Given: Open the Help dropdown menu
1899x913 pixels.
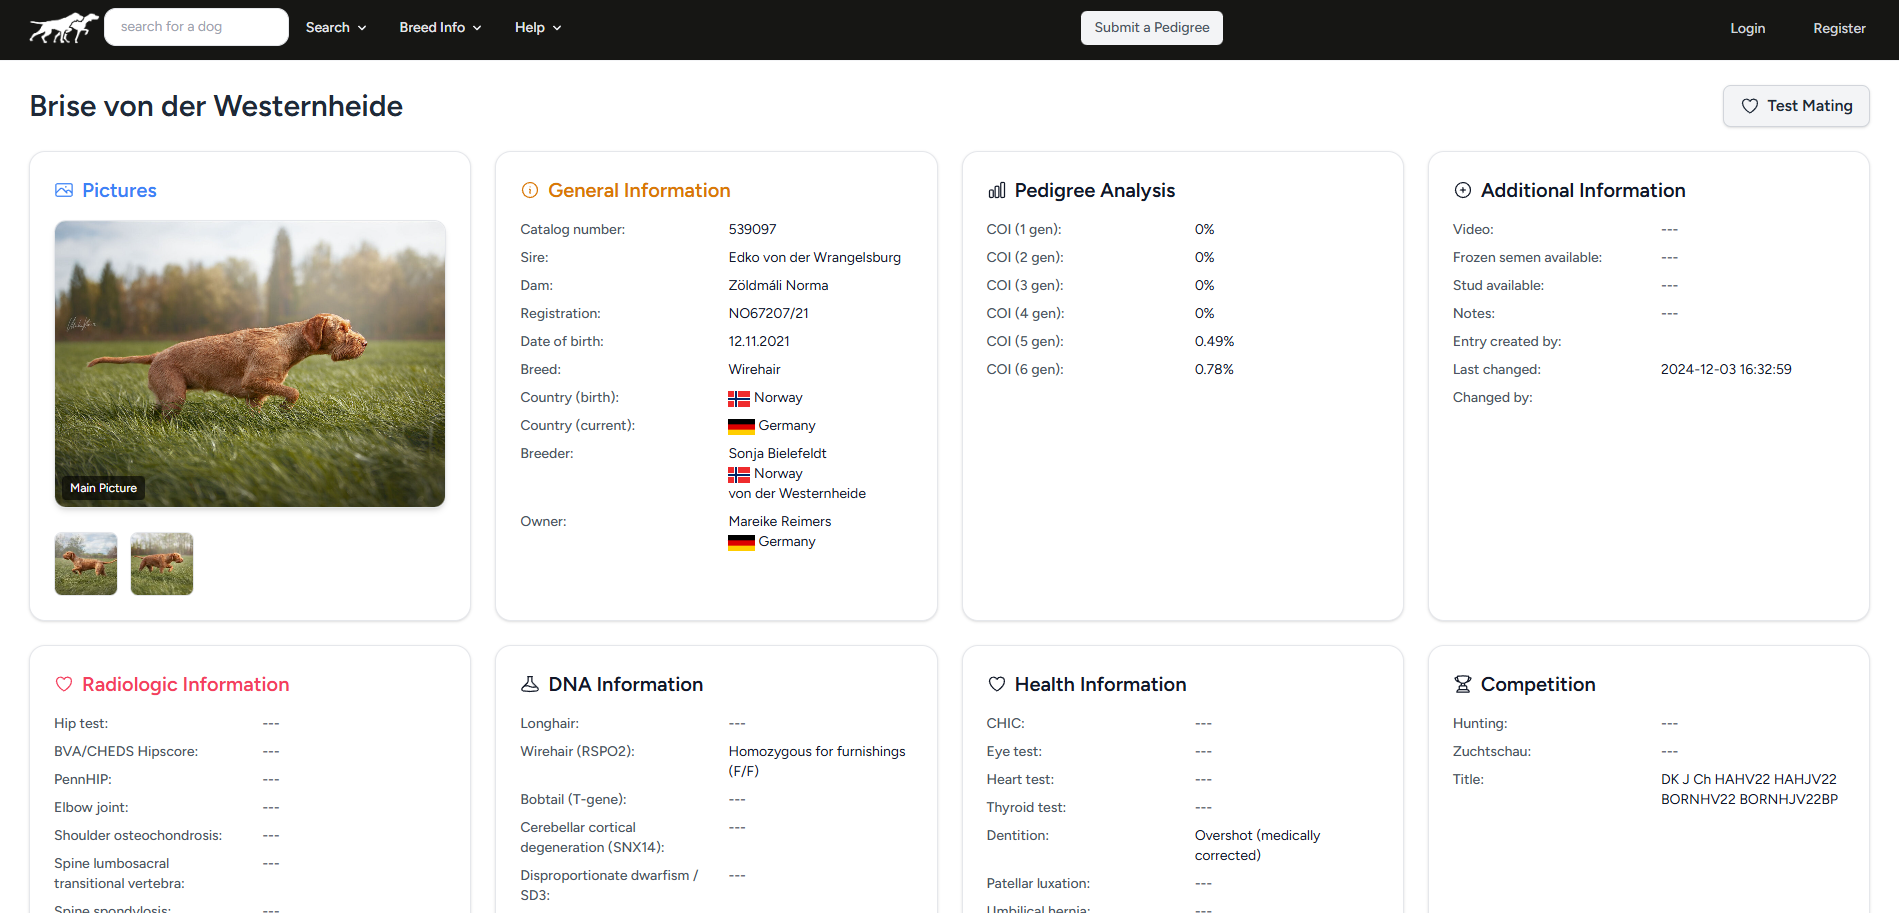Looking at the screenshot, I should click(538, 28).
